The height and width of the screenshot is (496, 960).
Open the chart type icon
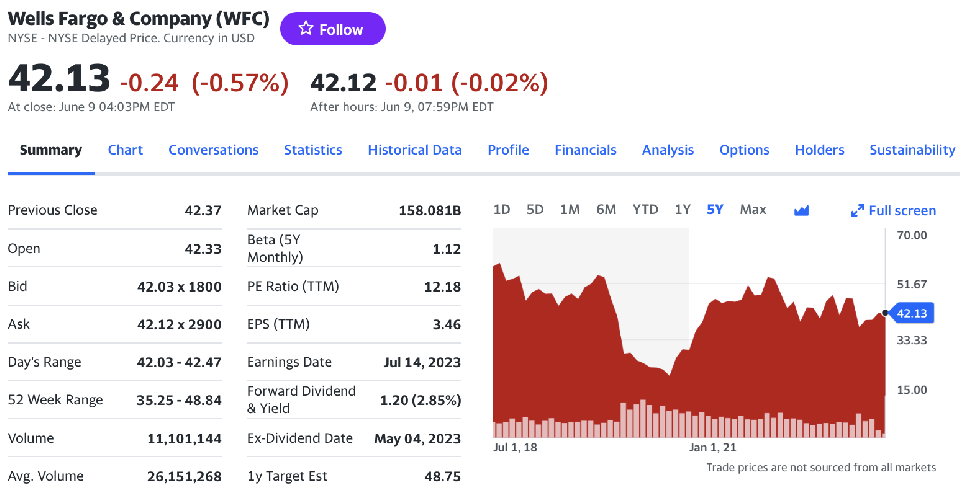(x=801, y=210)
